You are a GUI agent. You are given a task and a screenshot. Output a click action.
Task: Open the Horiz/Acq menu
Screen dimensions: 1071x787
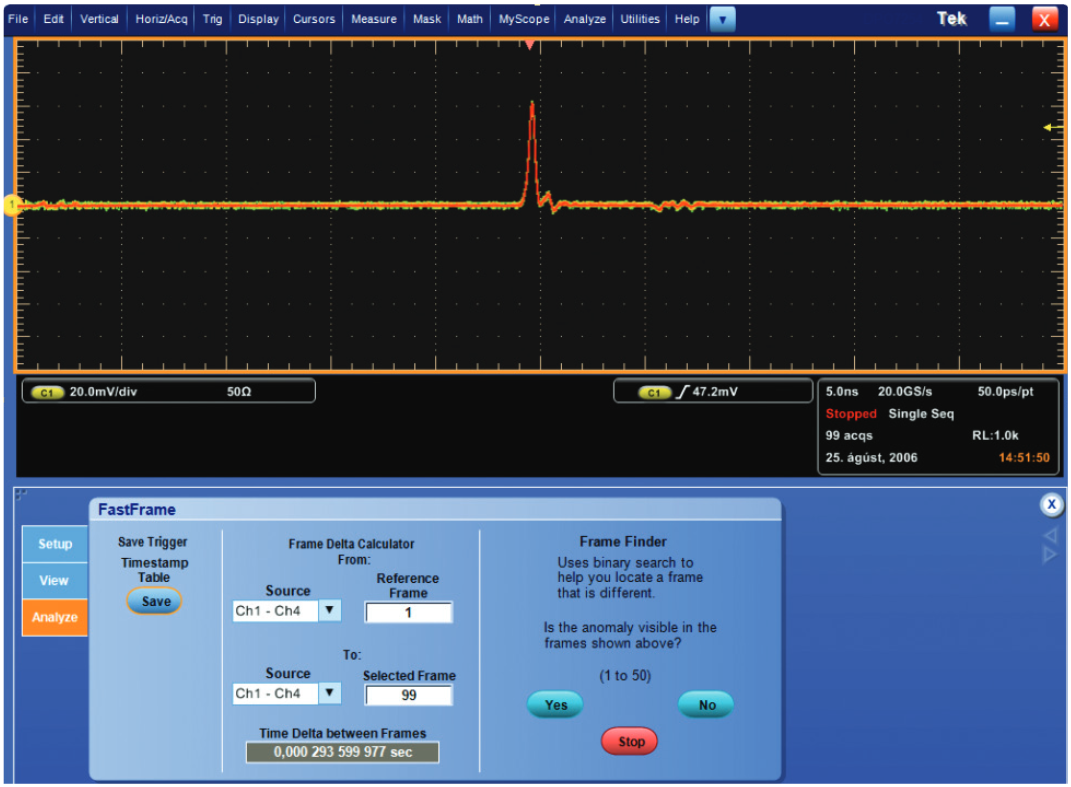click(x=161, y=19)
